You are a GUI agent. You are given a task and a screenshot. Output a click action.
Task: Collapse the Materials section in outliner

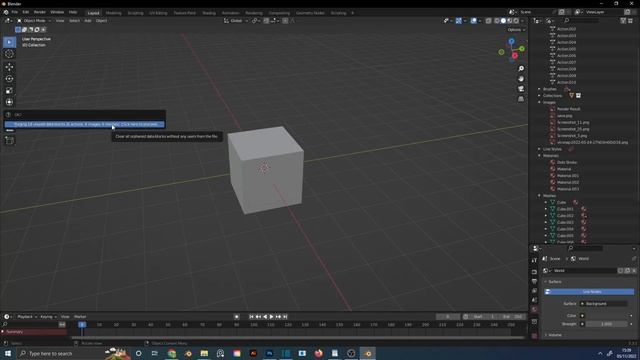[539, 156]
